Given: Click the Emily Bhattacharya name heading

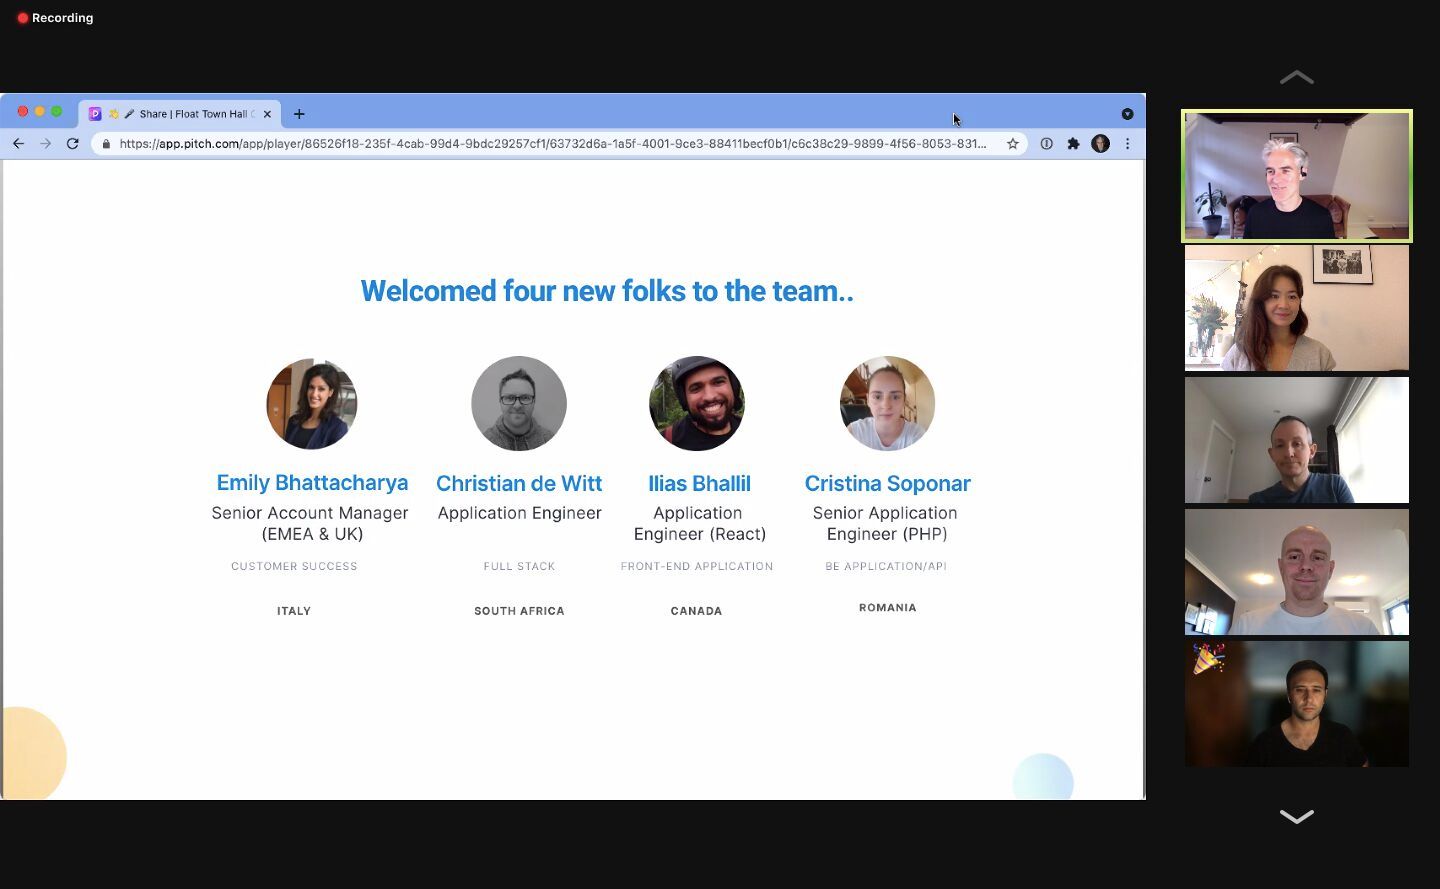Looking at the screenshot, I should pyautogui.click(x=312, y=483).
